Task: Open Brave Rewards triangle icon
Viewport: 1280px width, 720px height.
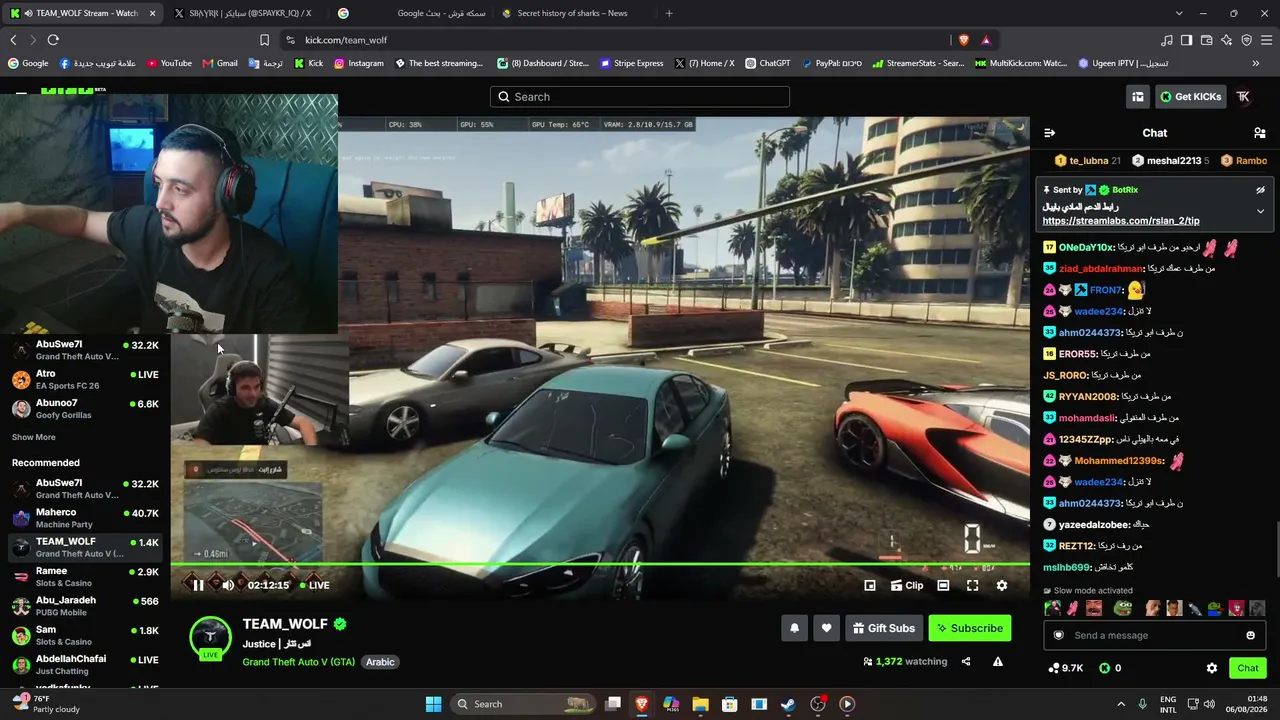Action: (x=986, y=40)
